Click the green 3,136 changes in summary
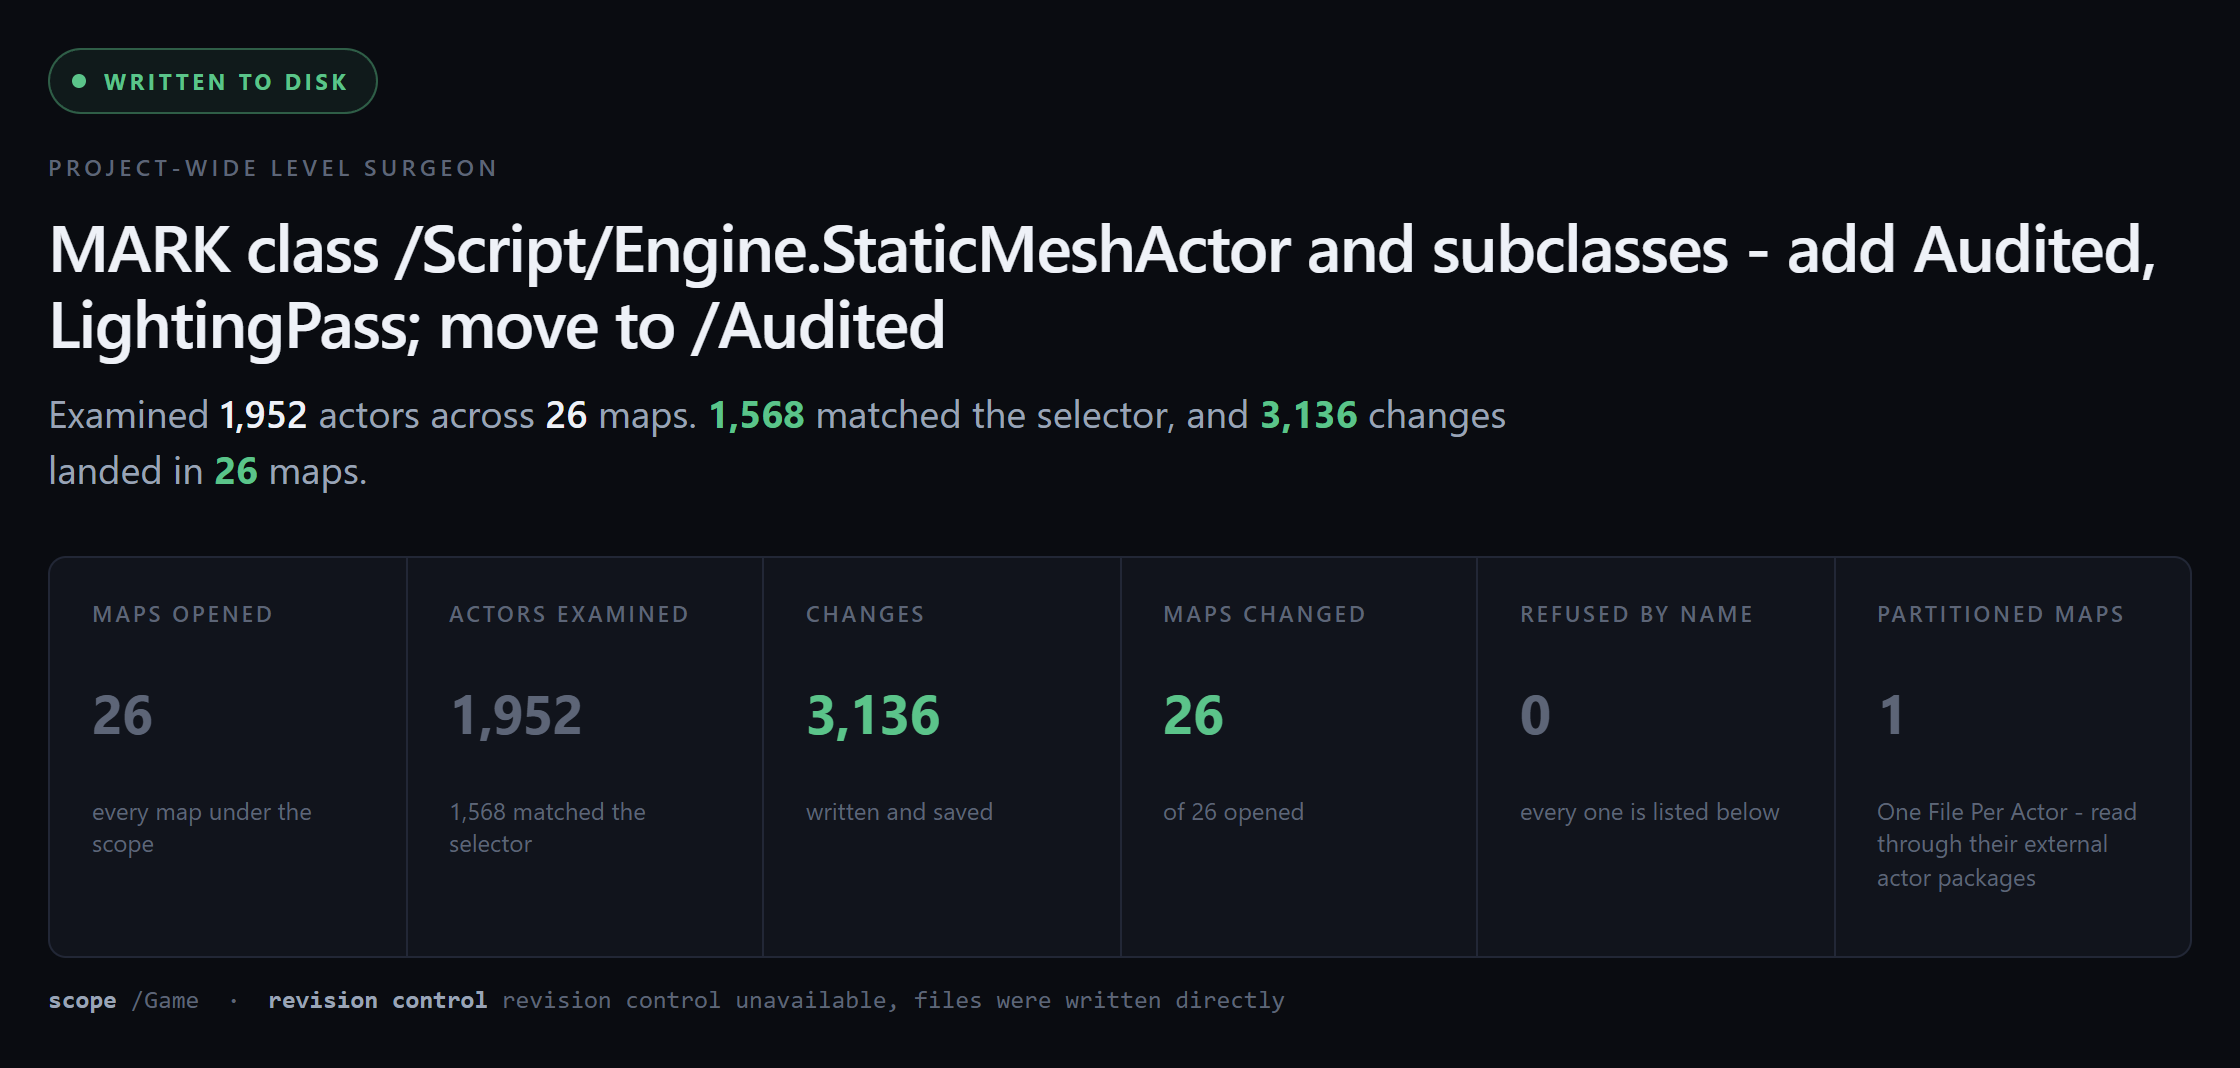The width and height of the screenshot is (2240, 1068). click(1308, 415)
